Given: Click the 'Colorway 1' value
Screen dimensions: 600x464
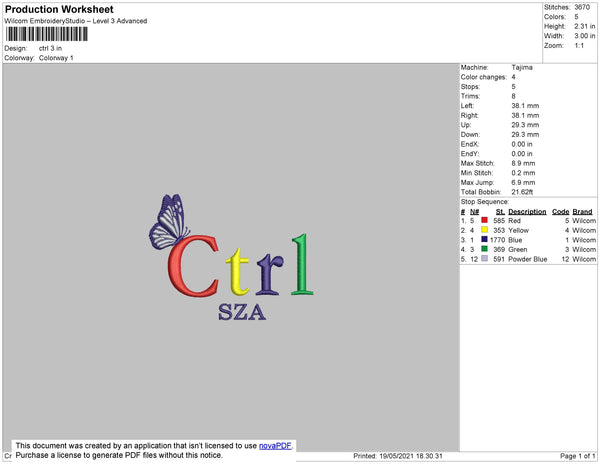Looking at the screenshot, I should 56,58.
